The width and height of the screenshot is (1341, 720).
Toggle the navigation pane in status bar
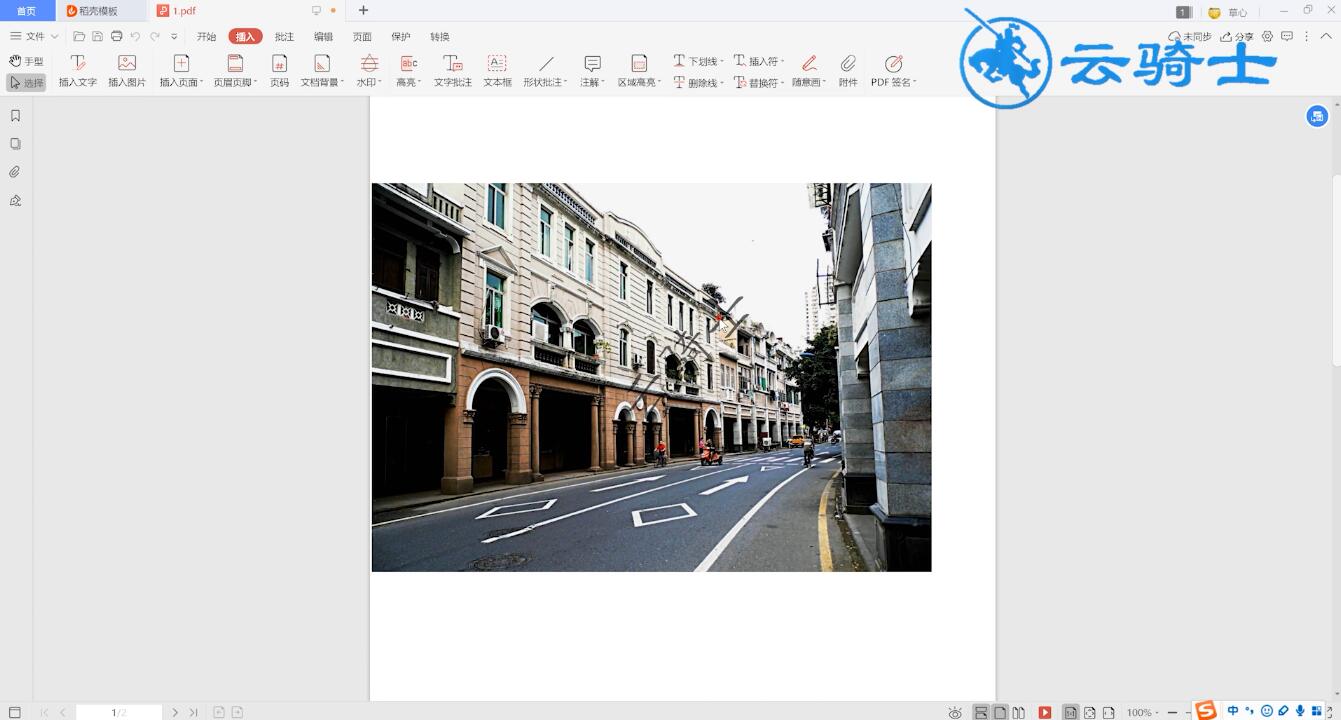pyautogui.click(x=14, y=712)
